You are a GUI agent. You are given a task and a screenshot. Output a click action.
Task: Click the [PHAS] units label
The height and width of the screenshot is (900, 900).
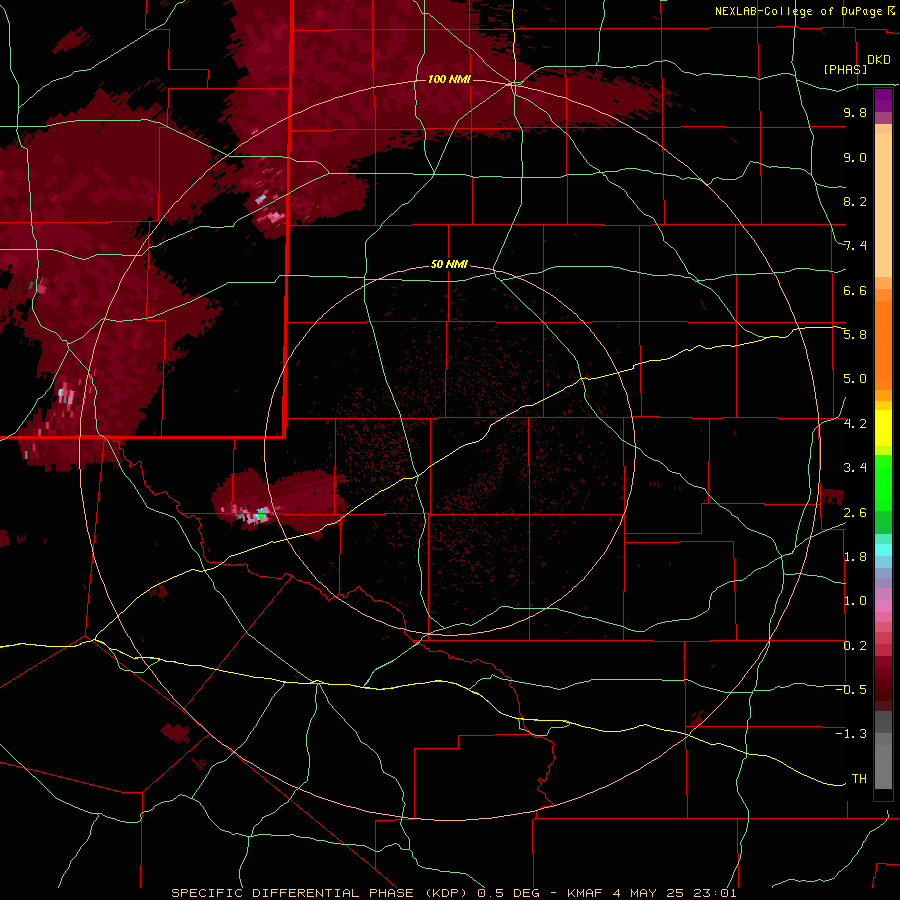click(x=845, y=69)
